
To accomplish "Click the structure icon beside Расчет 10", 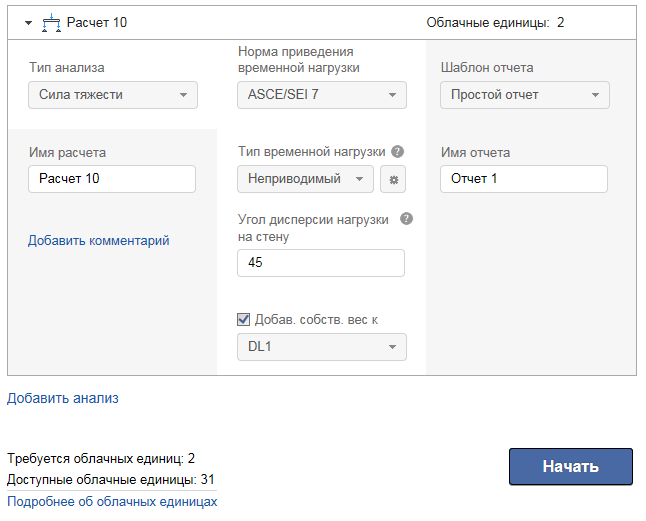I will tap(52, 22).
